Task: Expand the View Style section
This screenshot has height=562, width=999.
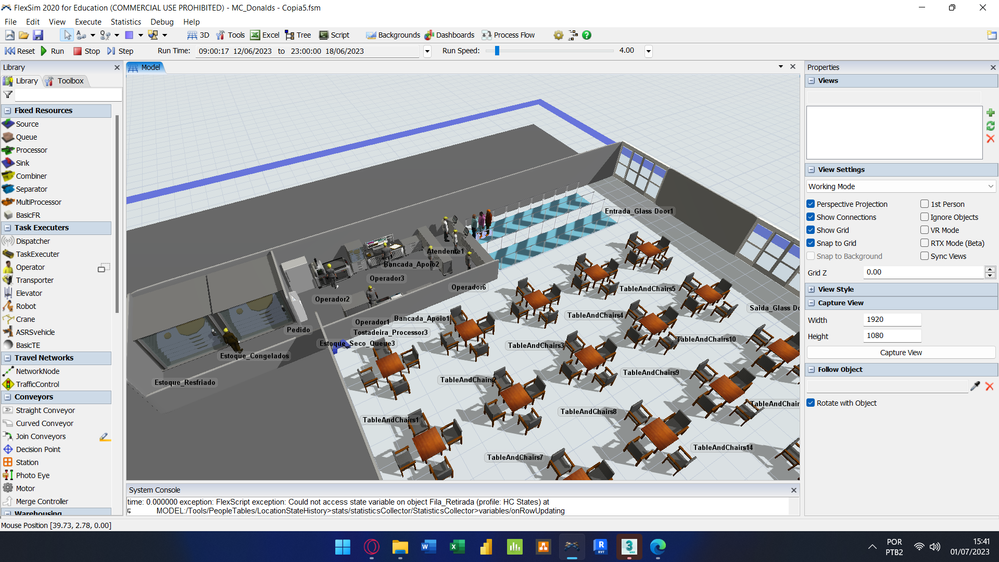Action: (x=811, y=289)
